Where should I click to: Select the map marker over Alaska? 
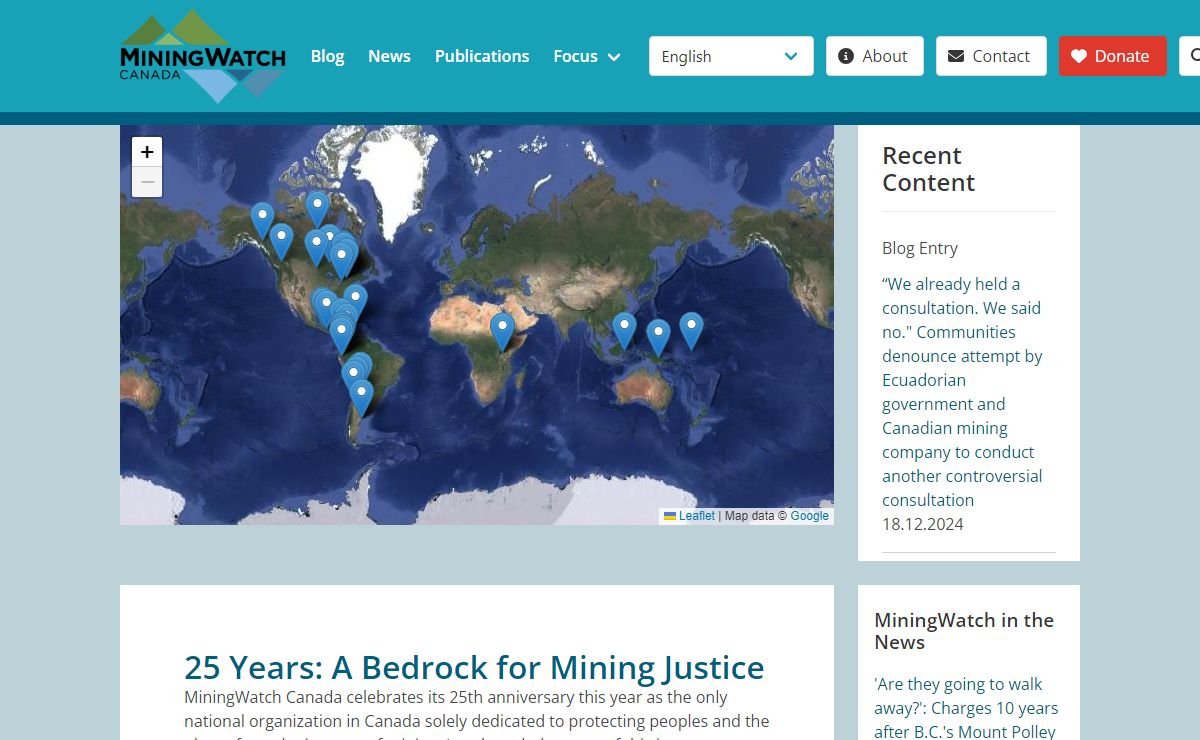pyautogui.click(x=262, y=220)
